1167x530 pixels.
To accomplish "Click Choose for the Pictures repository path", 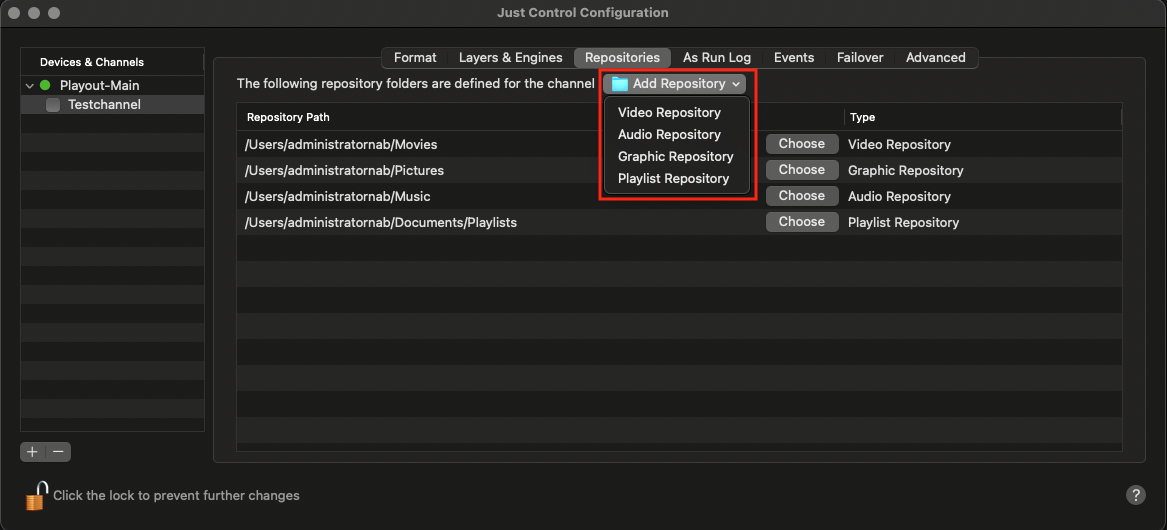I will pos(802,170).
